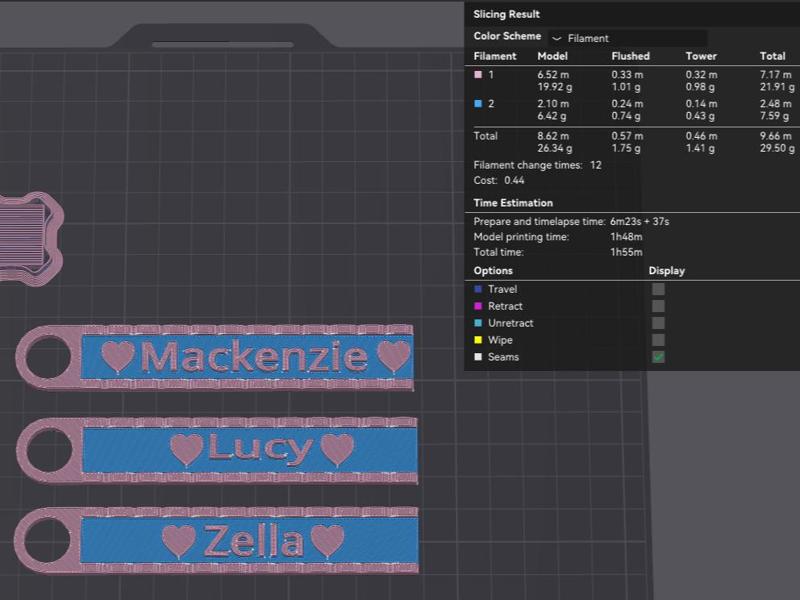Screen dimensions: 800x600
Task: Click the magenta Retract color indicator
Action: click(x=477, y=306)
